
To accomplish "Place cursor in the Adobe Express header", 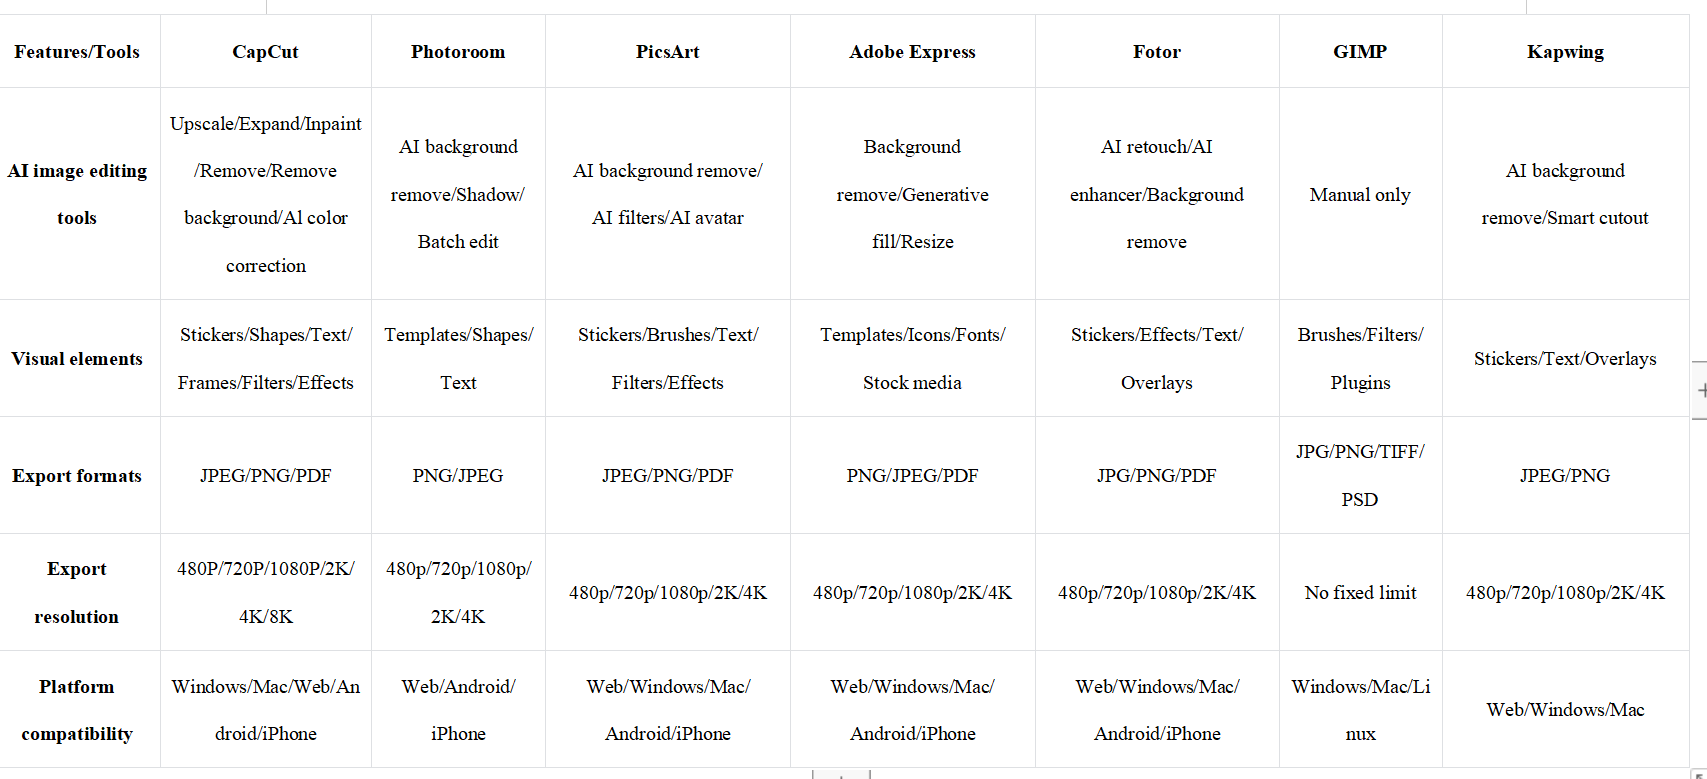I will 912,52.
